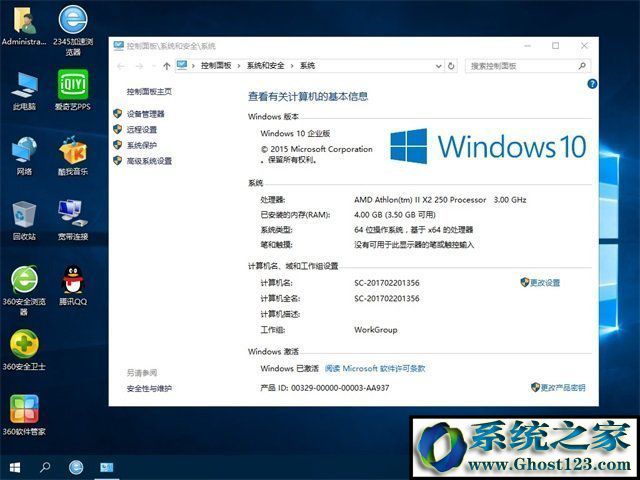
Task: Open the Administrator folder desktop icon
Action: [24, 27]
